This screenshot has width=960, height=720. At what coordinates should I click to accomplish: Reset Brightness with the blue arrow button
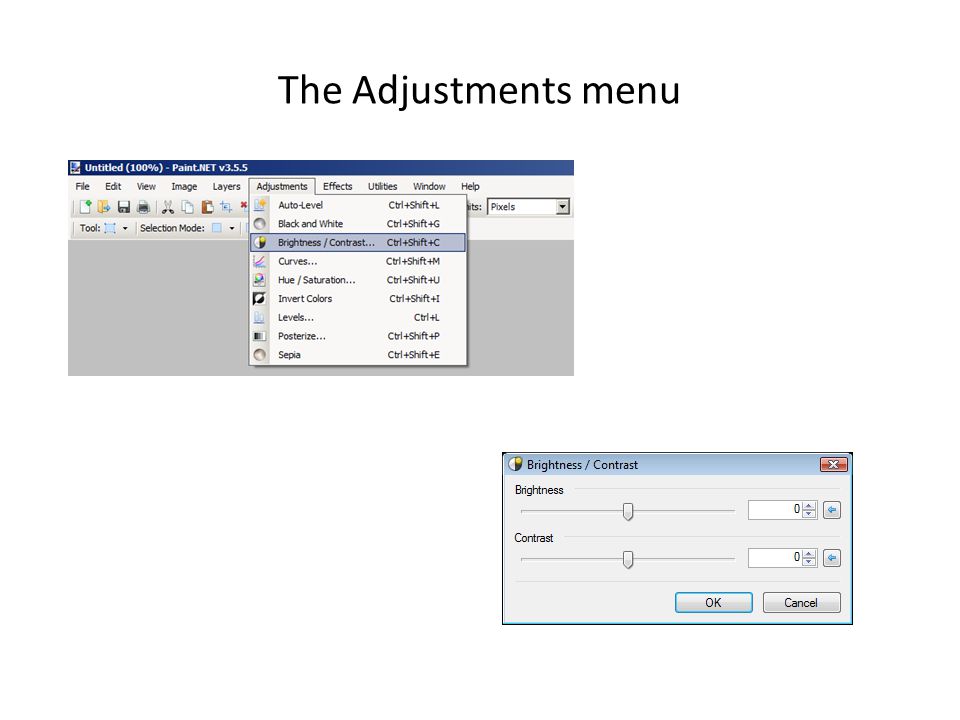point(831,509)
